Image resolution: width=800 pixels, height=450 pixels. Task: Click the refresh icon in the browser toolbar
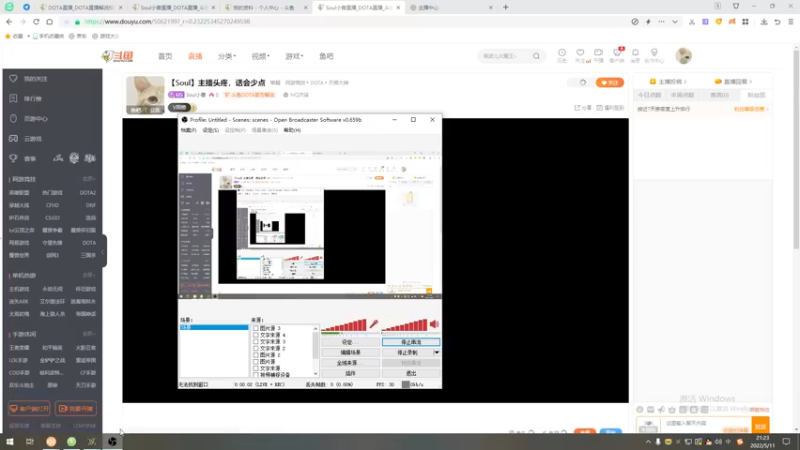click(36, 21)
